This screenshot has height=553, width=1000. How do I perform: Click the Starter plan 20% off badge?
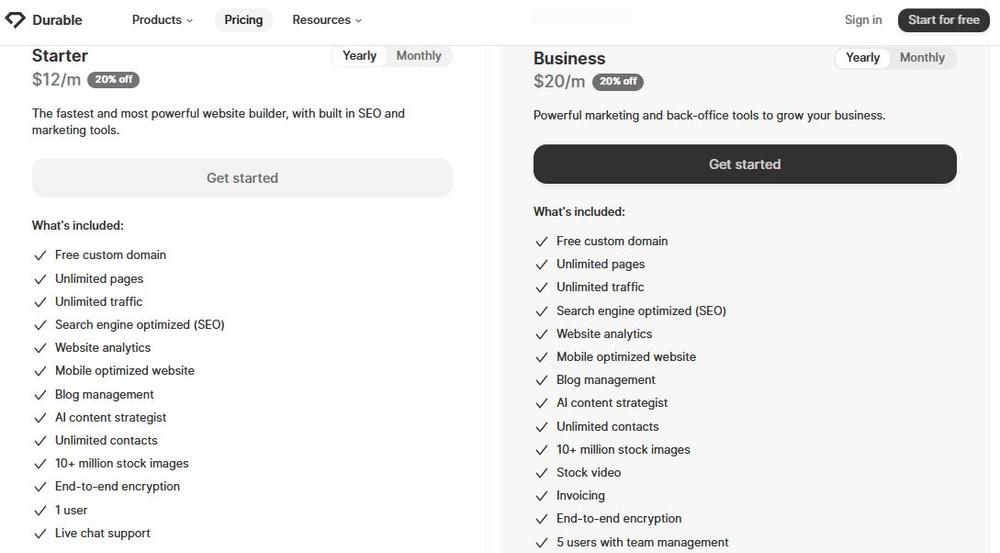113,79
